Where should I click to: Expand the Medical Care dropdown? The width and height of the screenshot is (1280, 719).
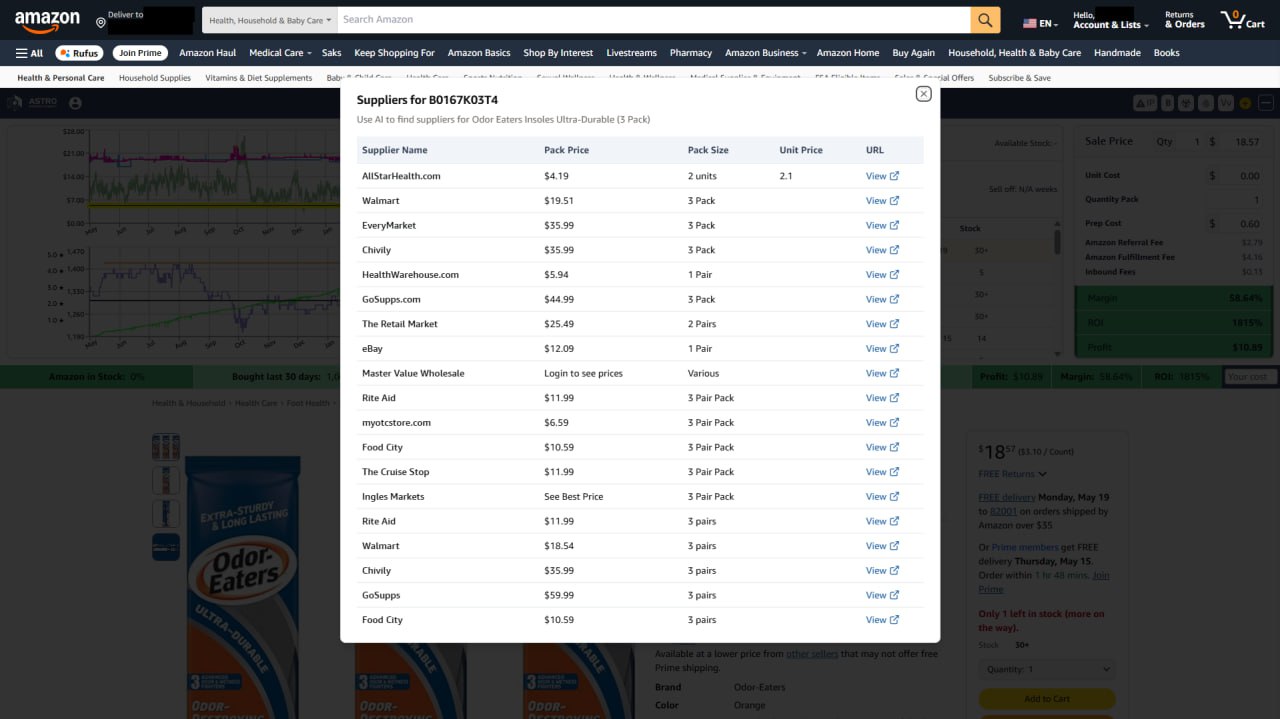click(280, 53)
